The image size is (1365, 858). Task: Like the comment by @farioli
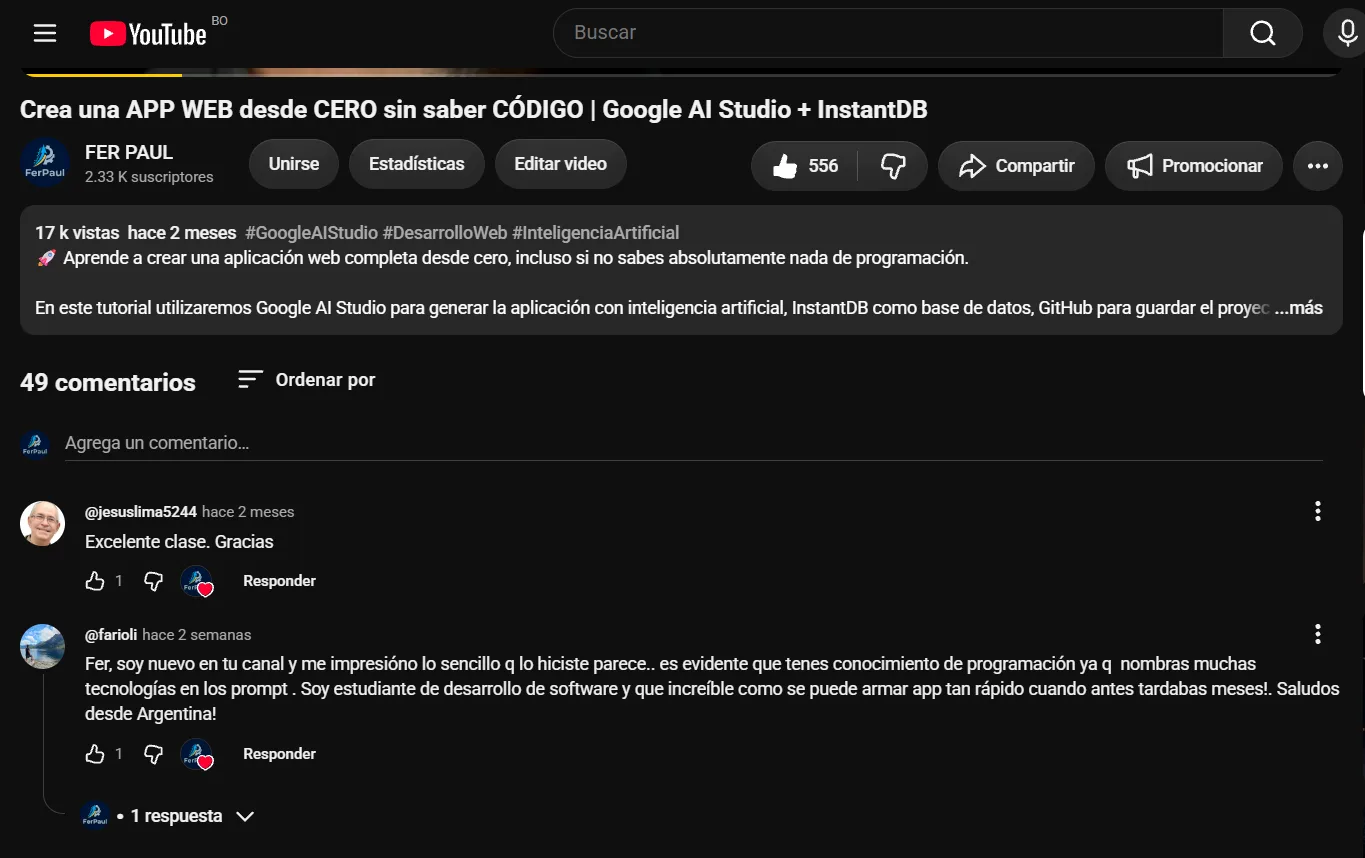95,754
